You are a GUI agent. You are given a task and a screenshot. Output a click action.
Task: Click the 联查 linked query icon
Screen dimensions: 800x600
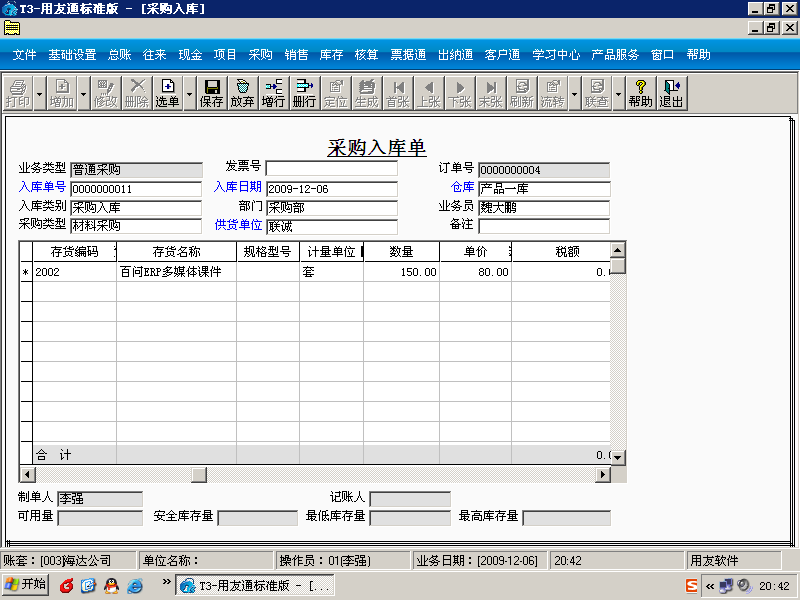[596, 93]
